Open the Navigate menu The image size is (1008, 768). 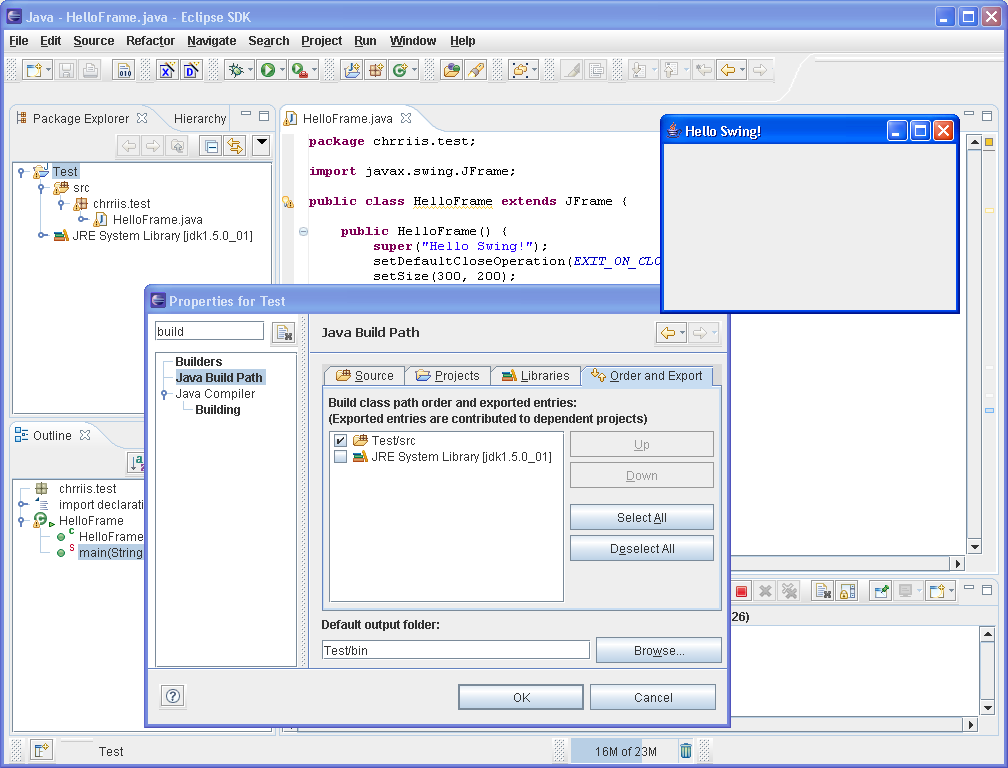click(212, 41)
